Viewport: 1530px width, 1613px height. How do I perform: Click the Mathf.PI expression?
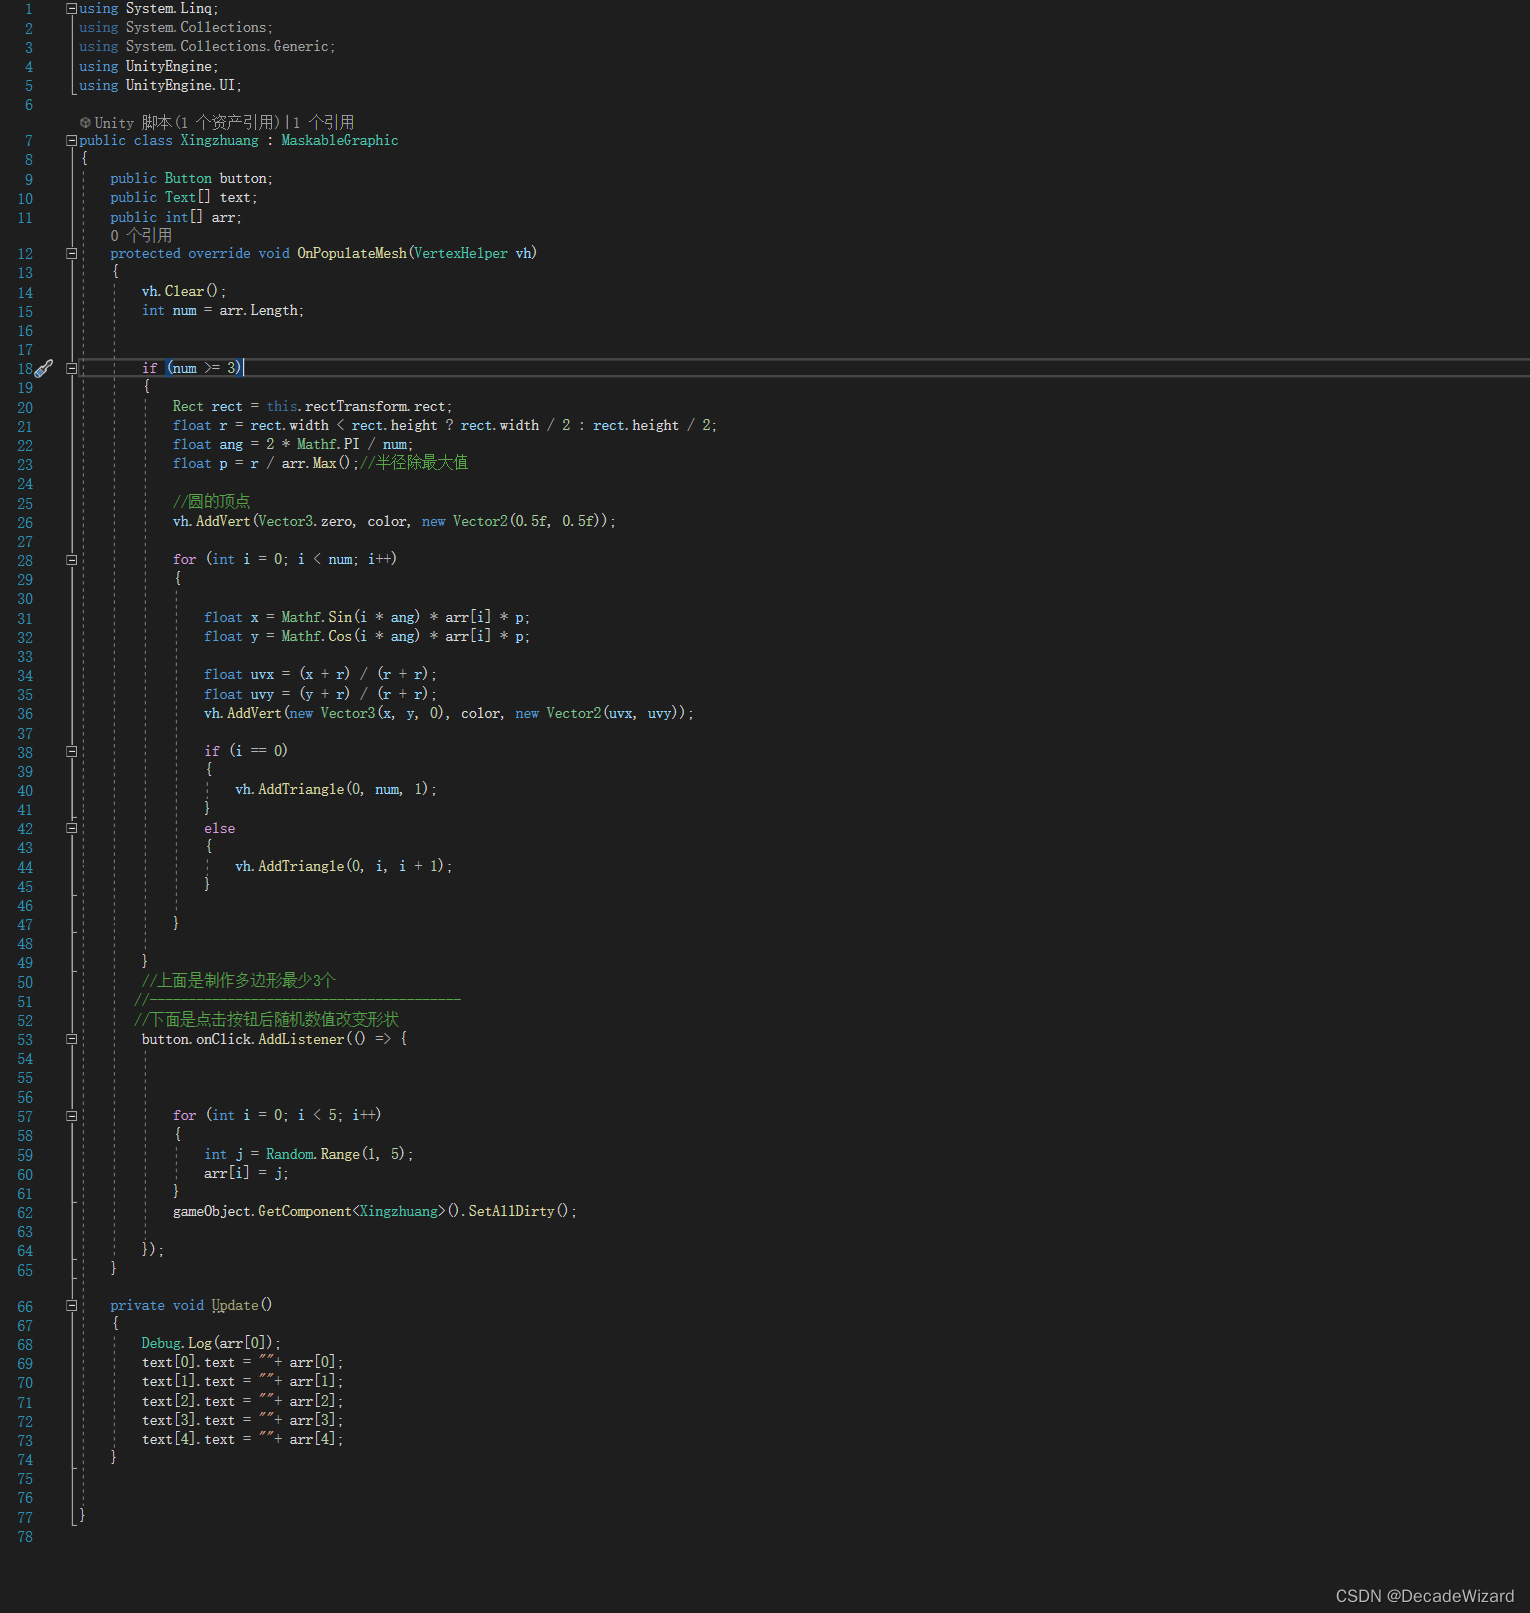point(328,445)
